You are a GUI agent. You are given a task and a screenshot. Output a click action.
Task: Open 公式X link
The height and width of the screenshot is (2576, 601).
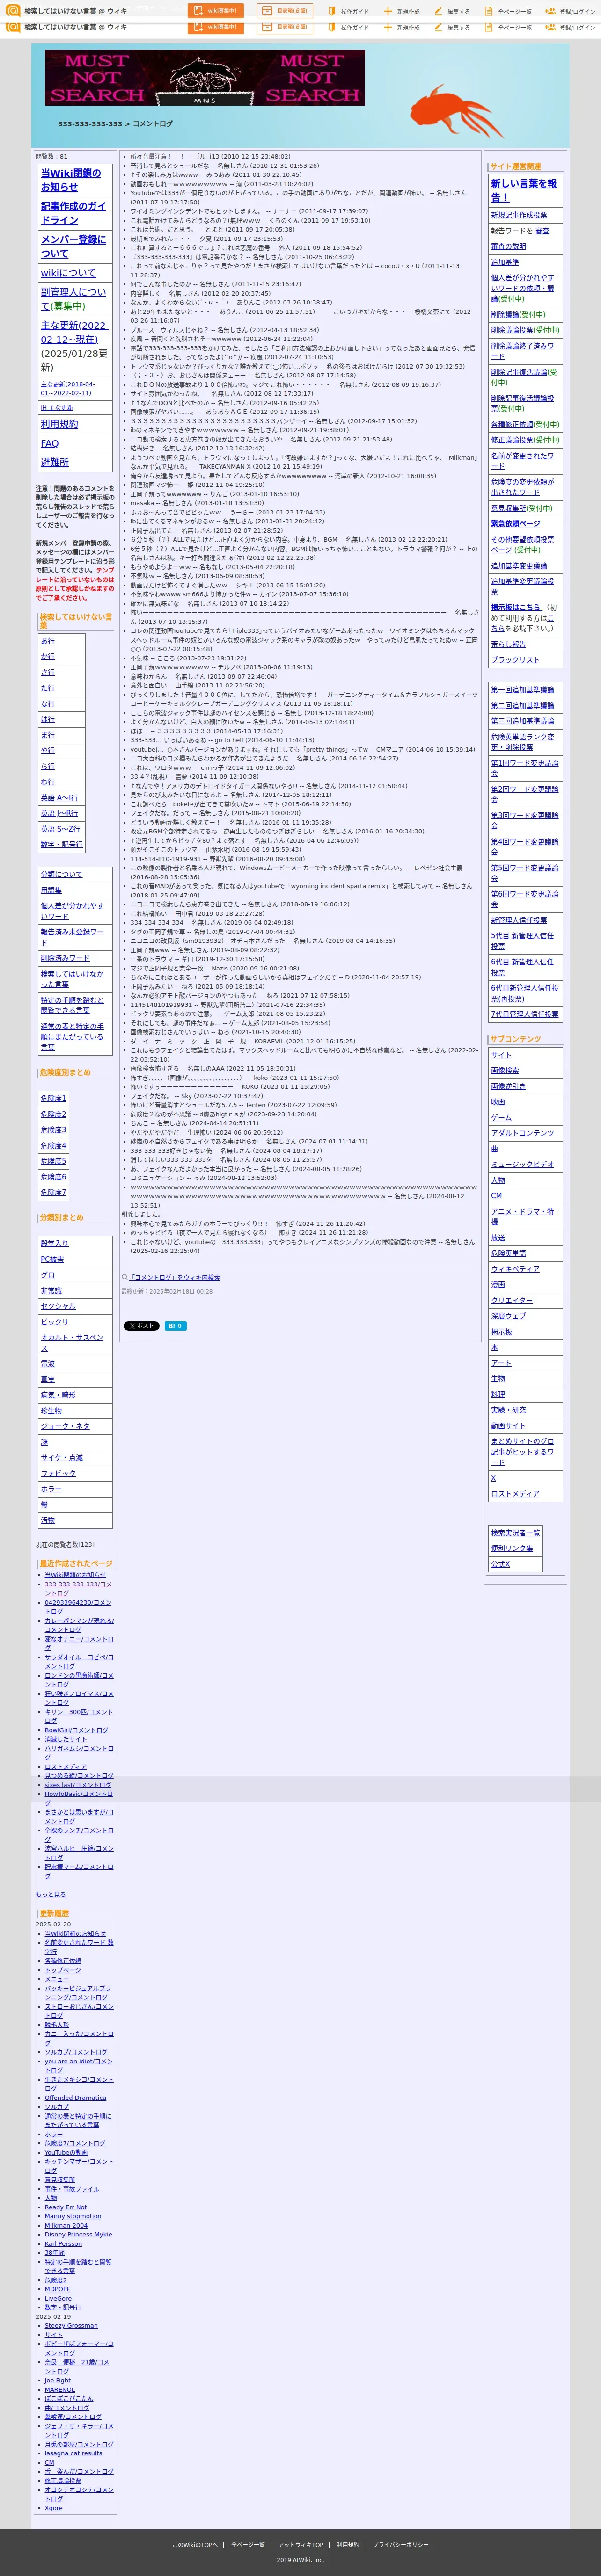pos(500,1564)
